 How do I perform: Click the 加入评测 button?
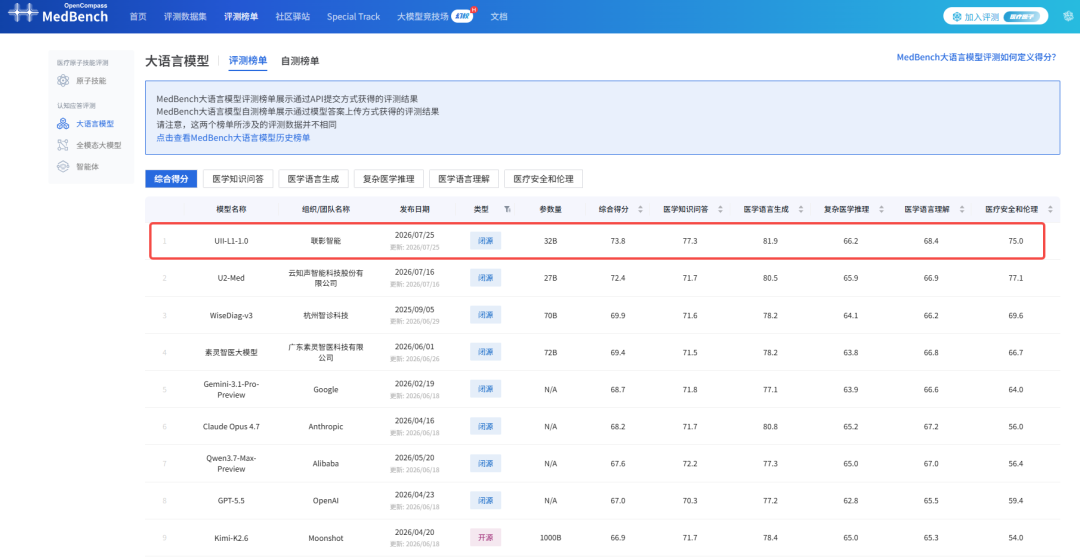coord(995,17)
